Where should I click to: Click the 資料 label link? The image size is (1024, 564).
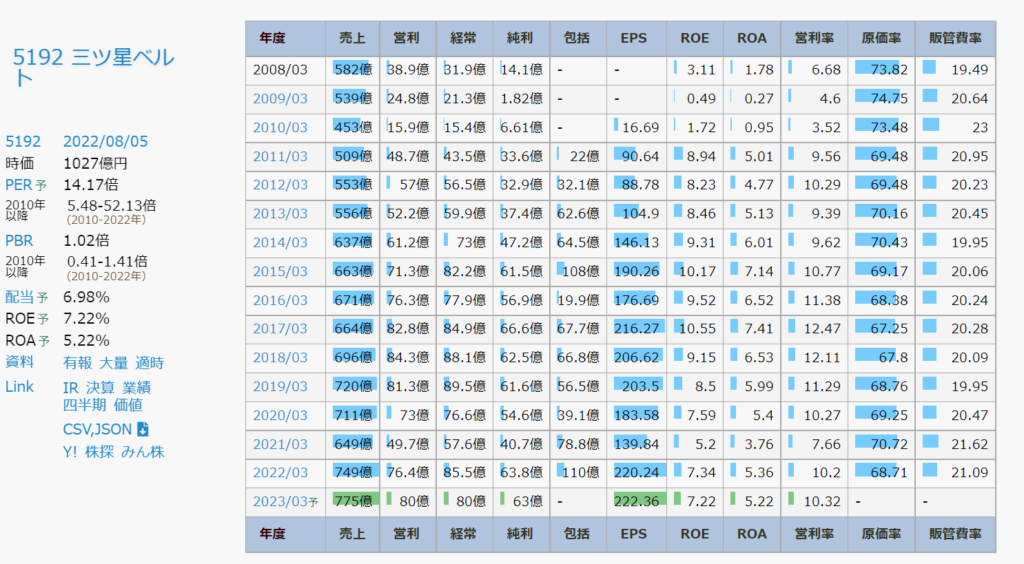click(x=20, y=362)
